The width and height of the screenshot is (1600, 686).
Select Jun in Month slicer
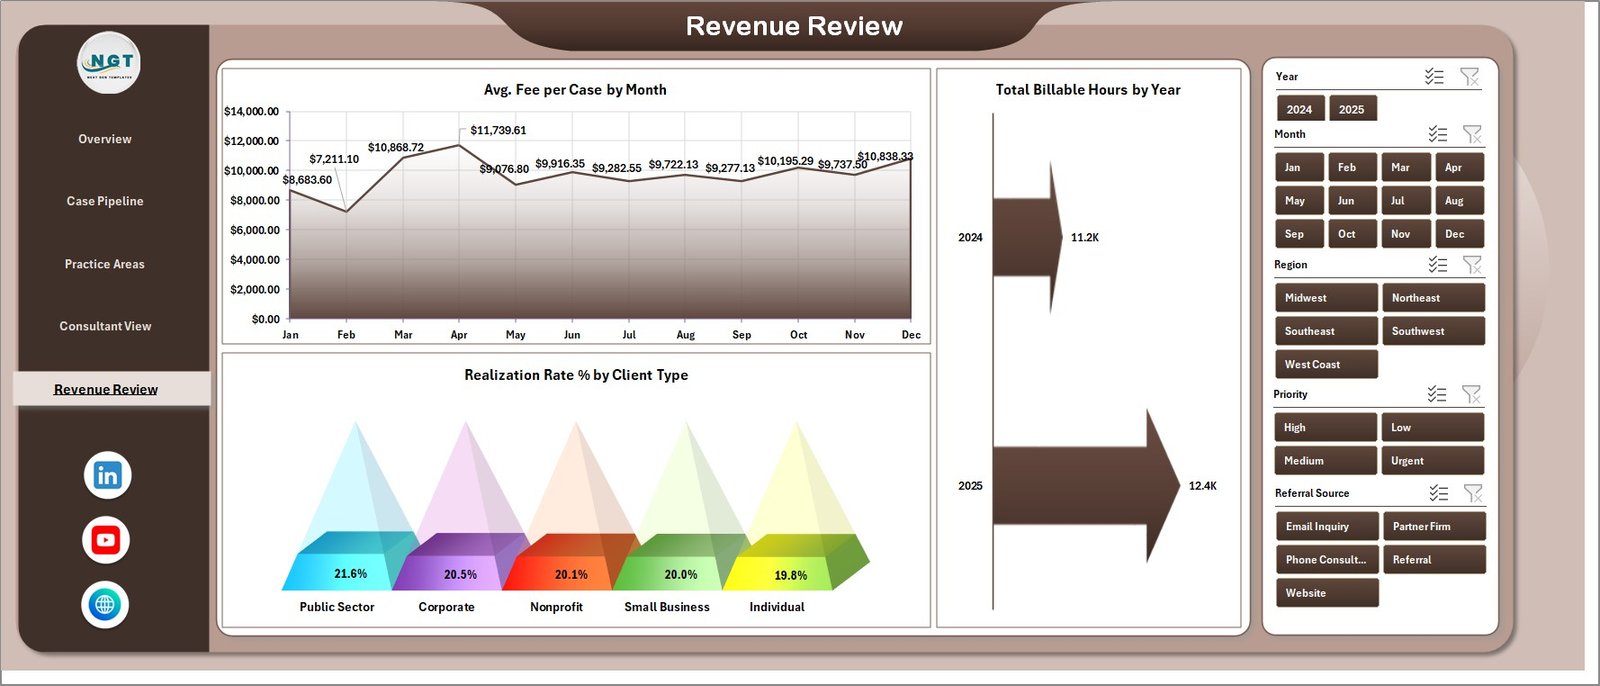[x=1353, y=201]
